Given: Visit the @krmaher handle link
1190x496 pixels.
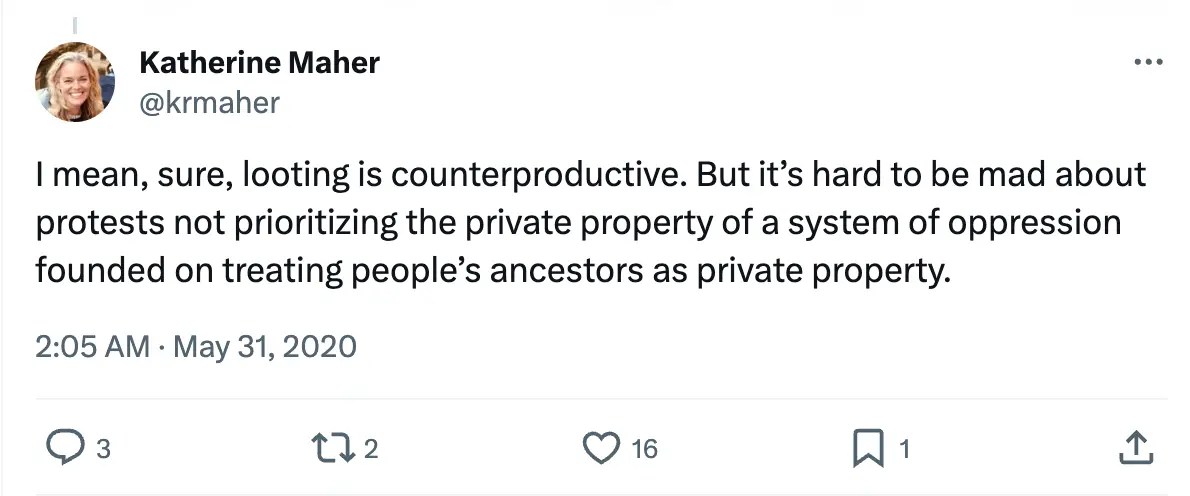Looking at the screenshot, I should (x=209, y=101).
